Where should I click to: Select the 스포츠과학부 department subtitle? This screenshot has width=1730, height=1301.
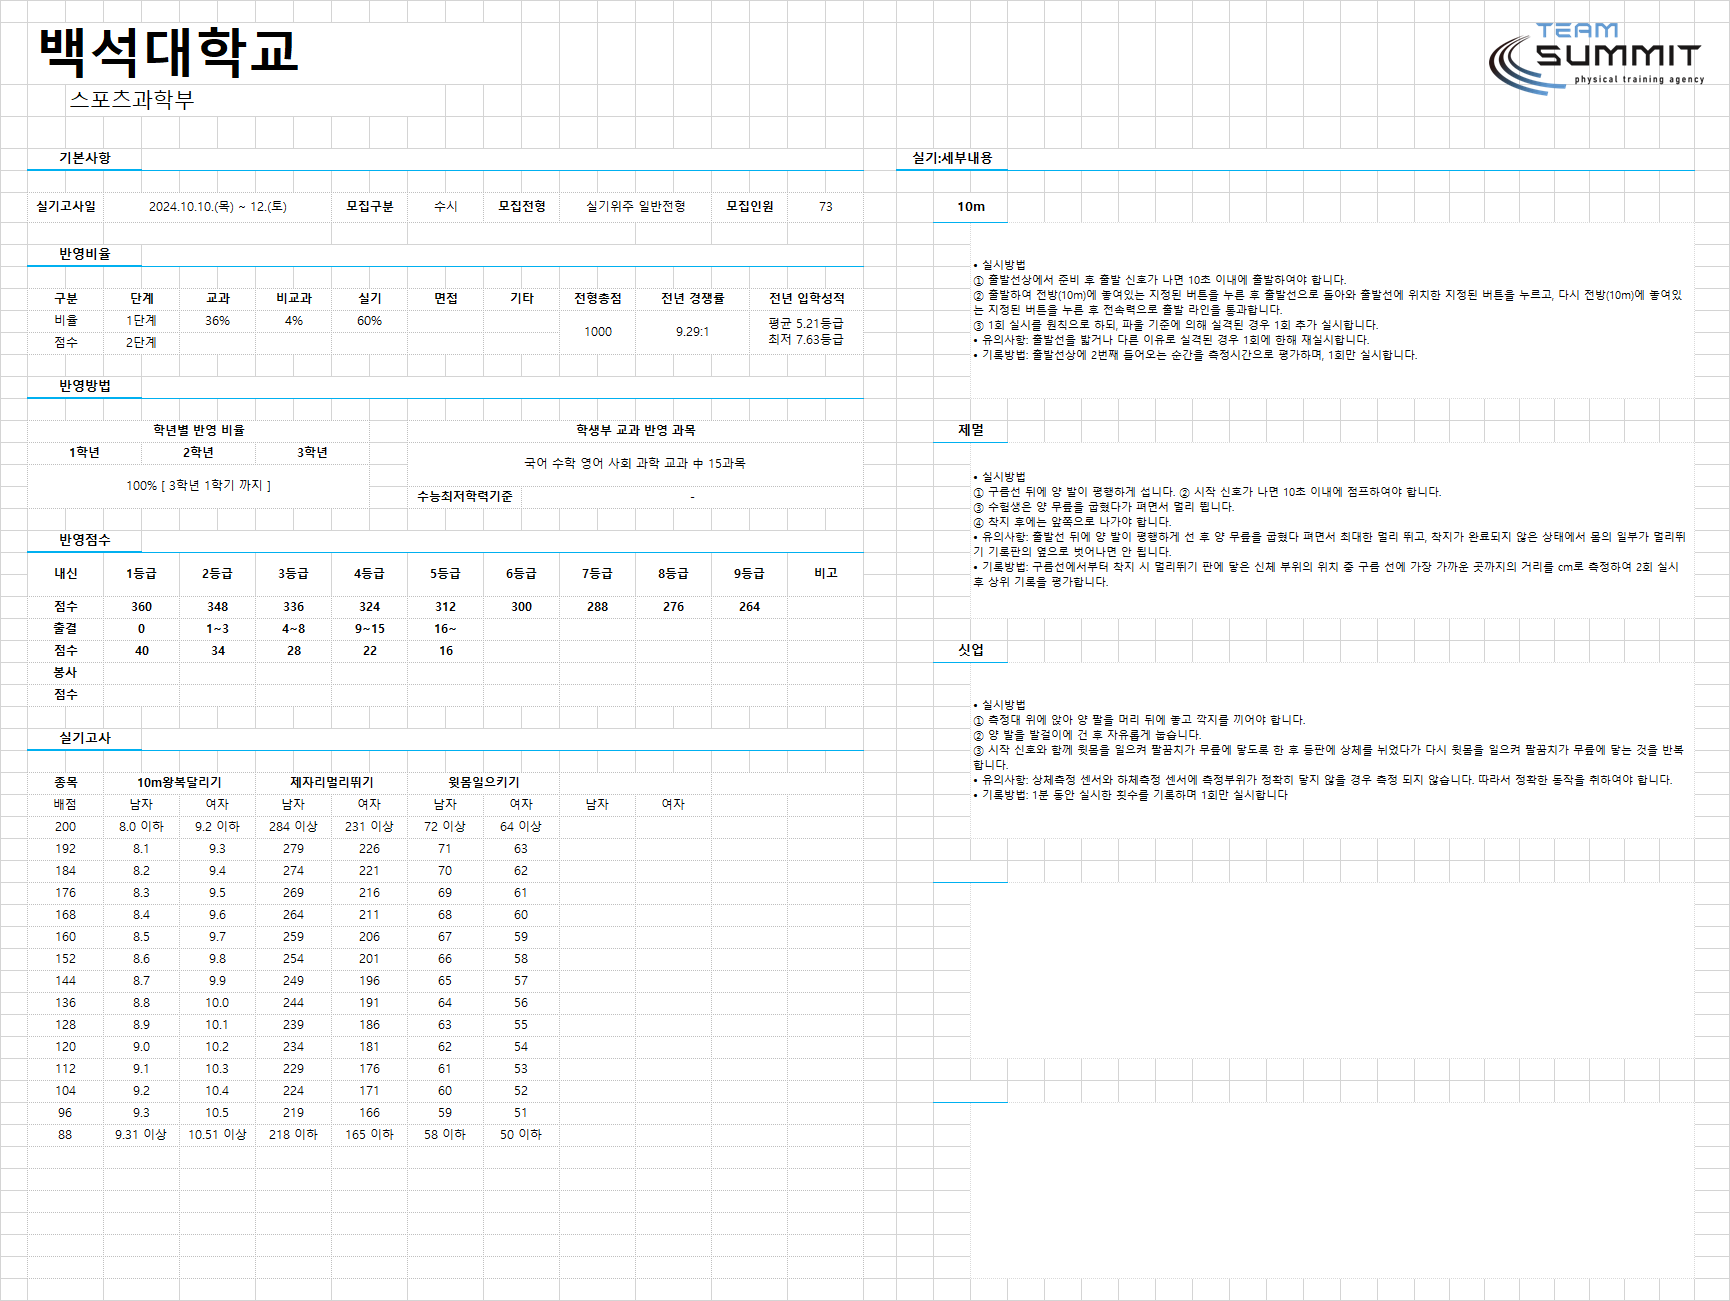[132, 99]
